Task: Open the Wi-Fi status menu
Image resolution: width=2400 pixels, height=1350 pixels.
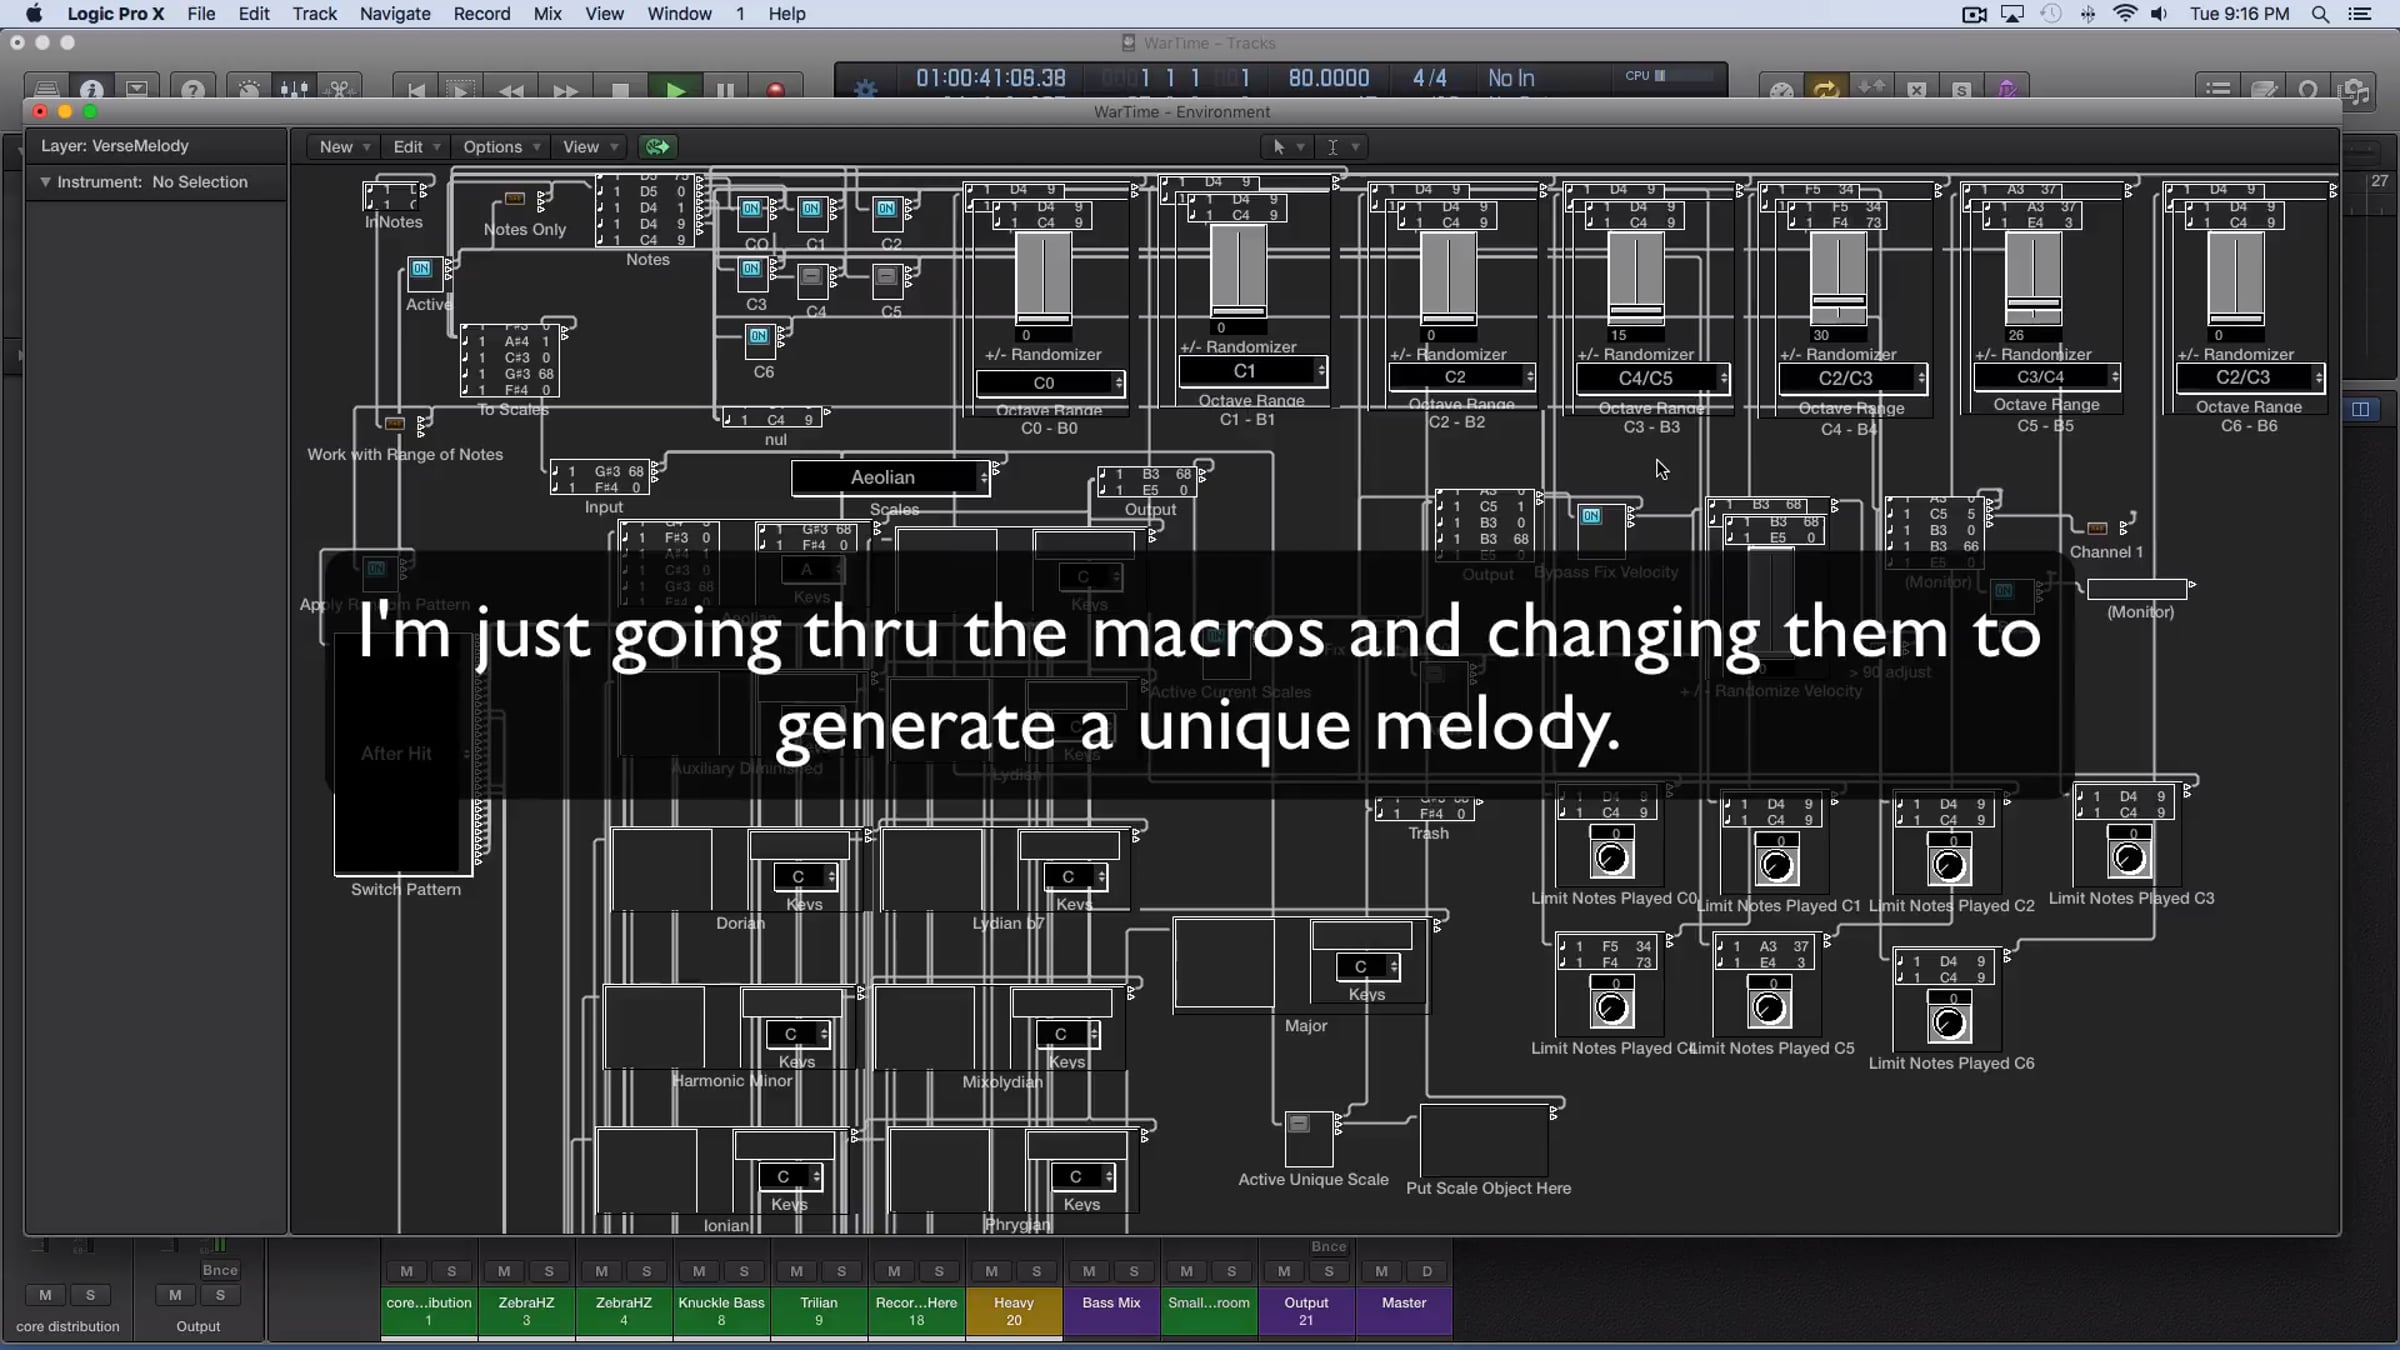Action: click(x=2124, y=14)
